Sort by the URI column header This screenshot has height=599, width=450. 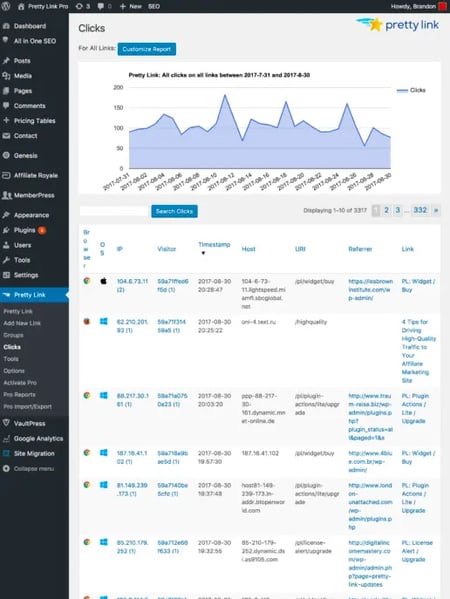(x=300, y=249)
